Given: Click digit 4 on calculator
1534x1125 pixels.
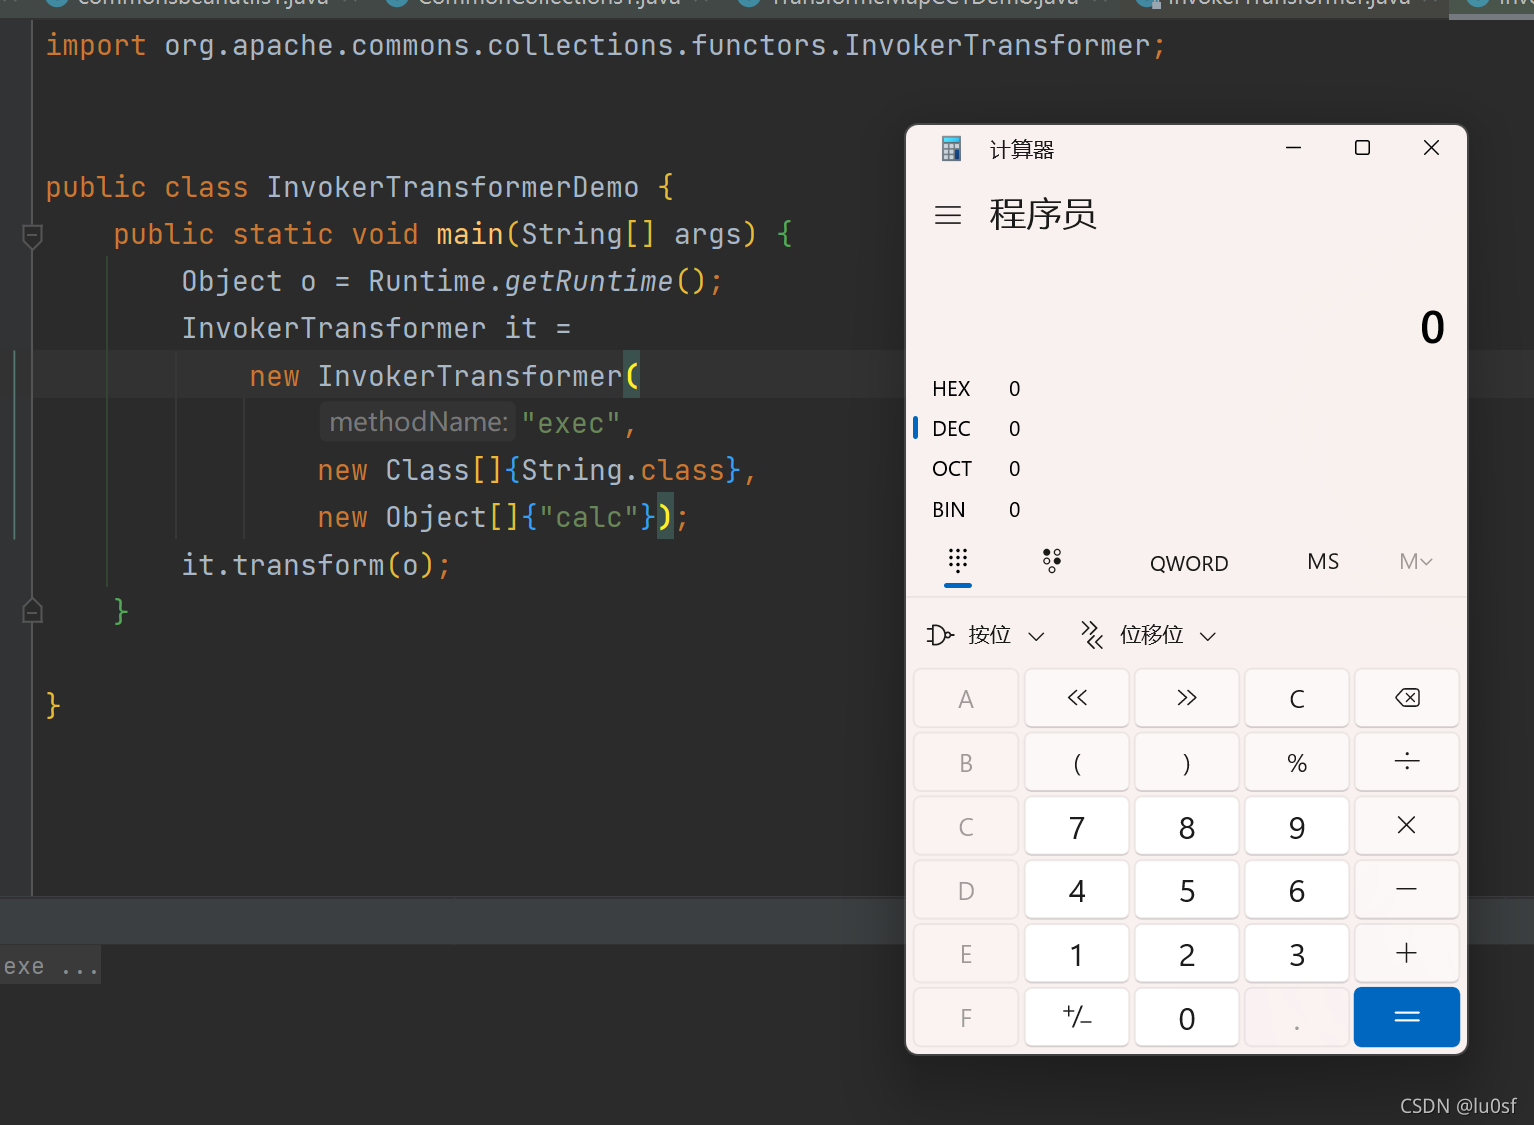Looking at the screenshot, I should [1077, 890].
